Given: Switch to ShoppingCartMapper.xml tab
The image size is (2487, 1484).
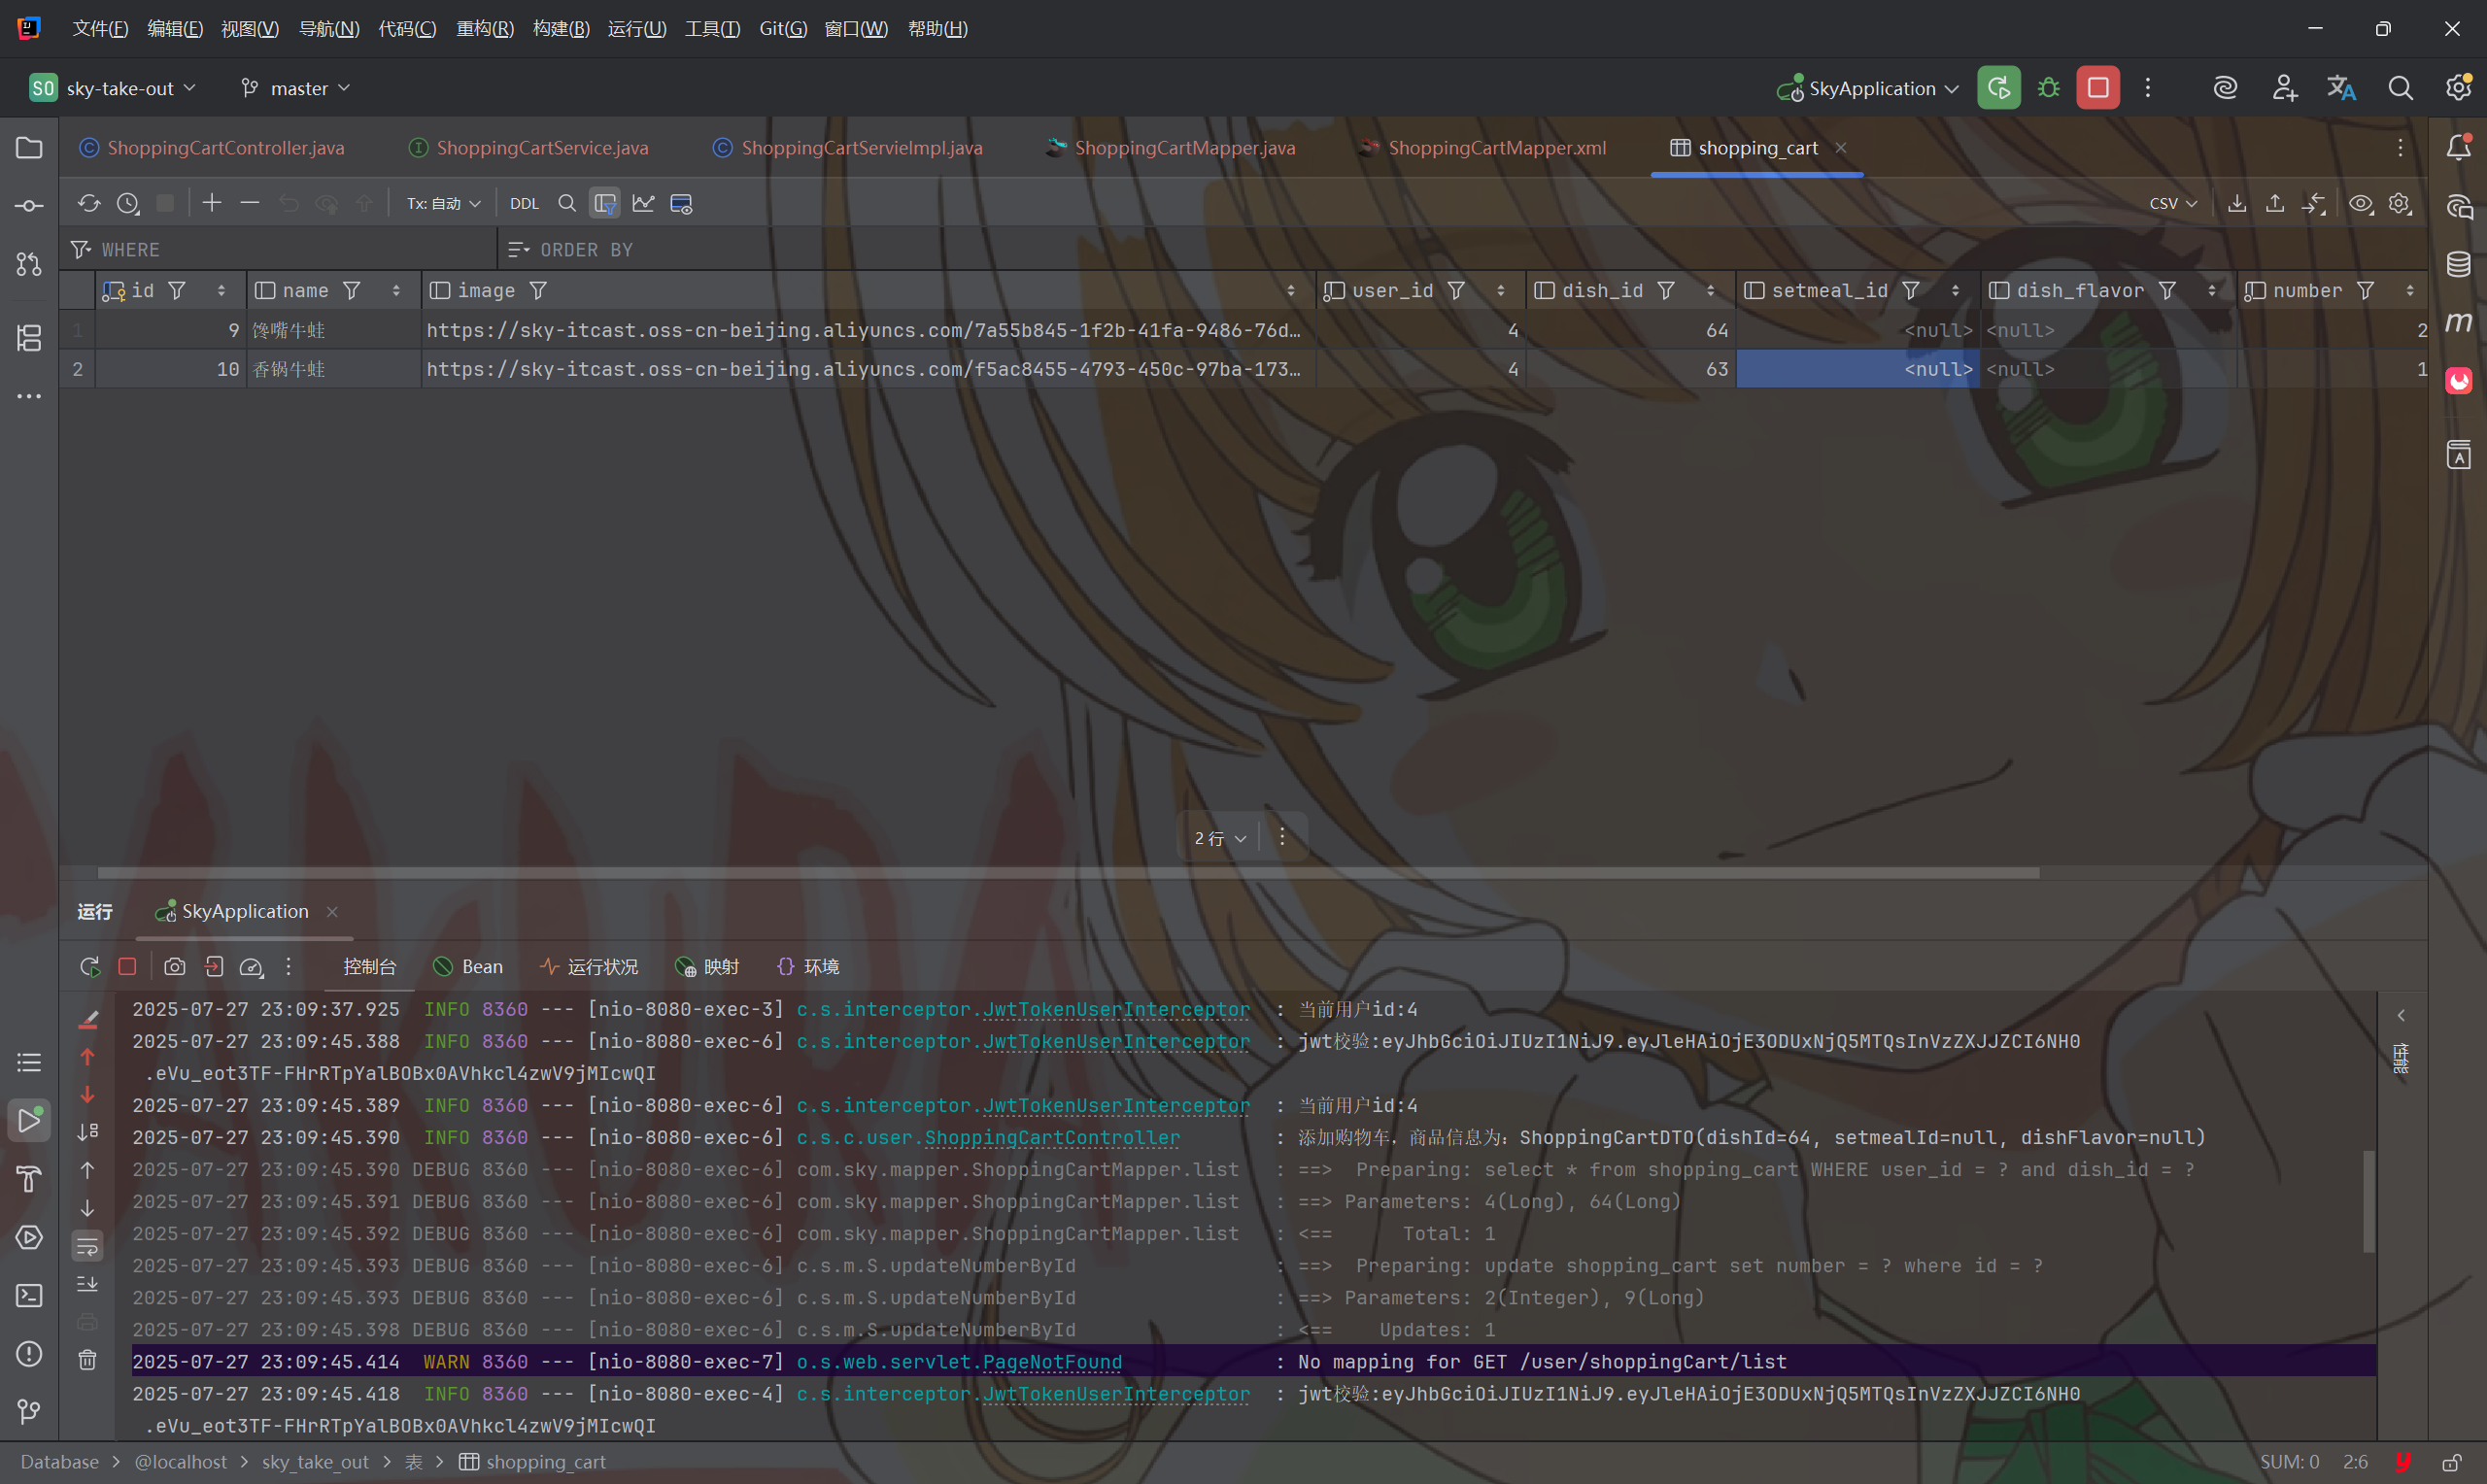Looking at the screenshot, I should (1496, 148).
